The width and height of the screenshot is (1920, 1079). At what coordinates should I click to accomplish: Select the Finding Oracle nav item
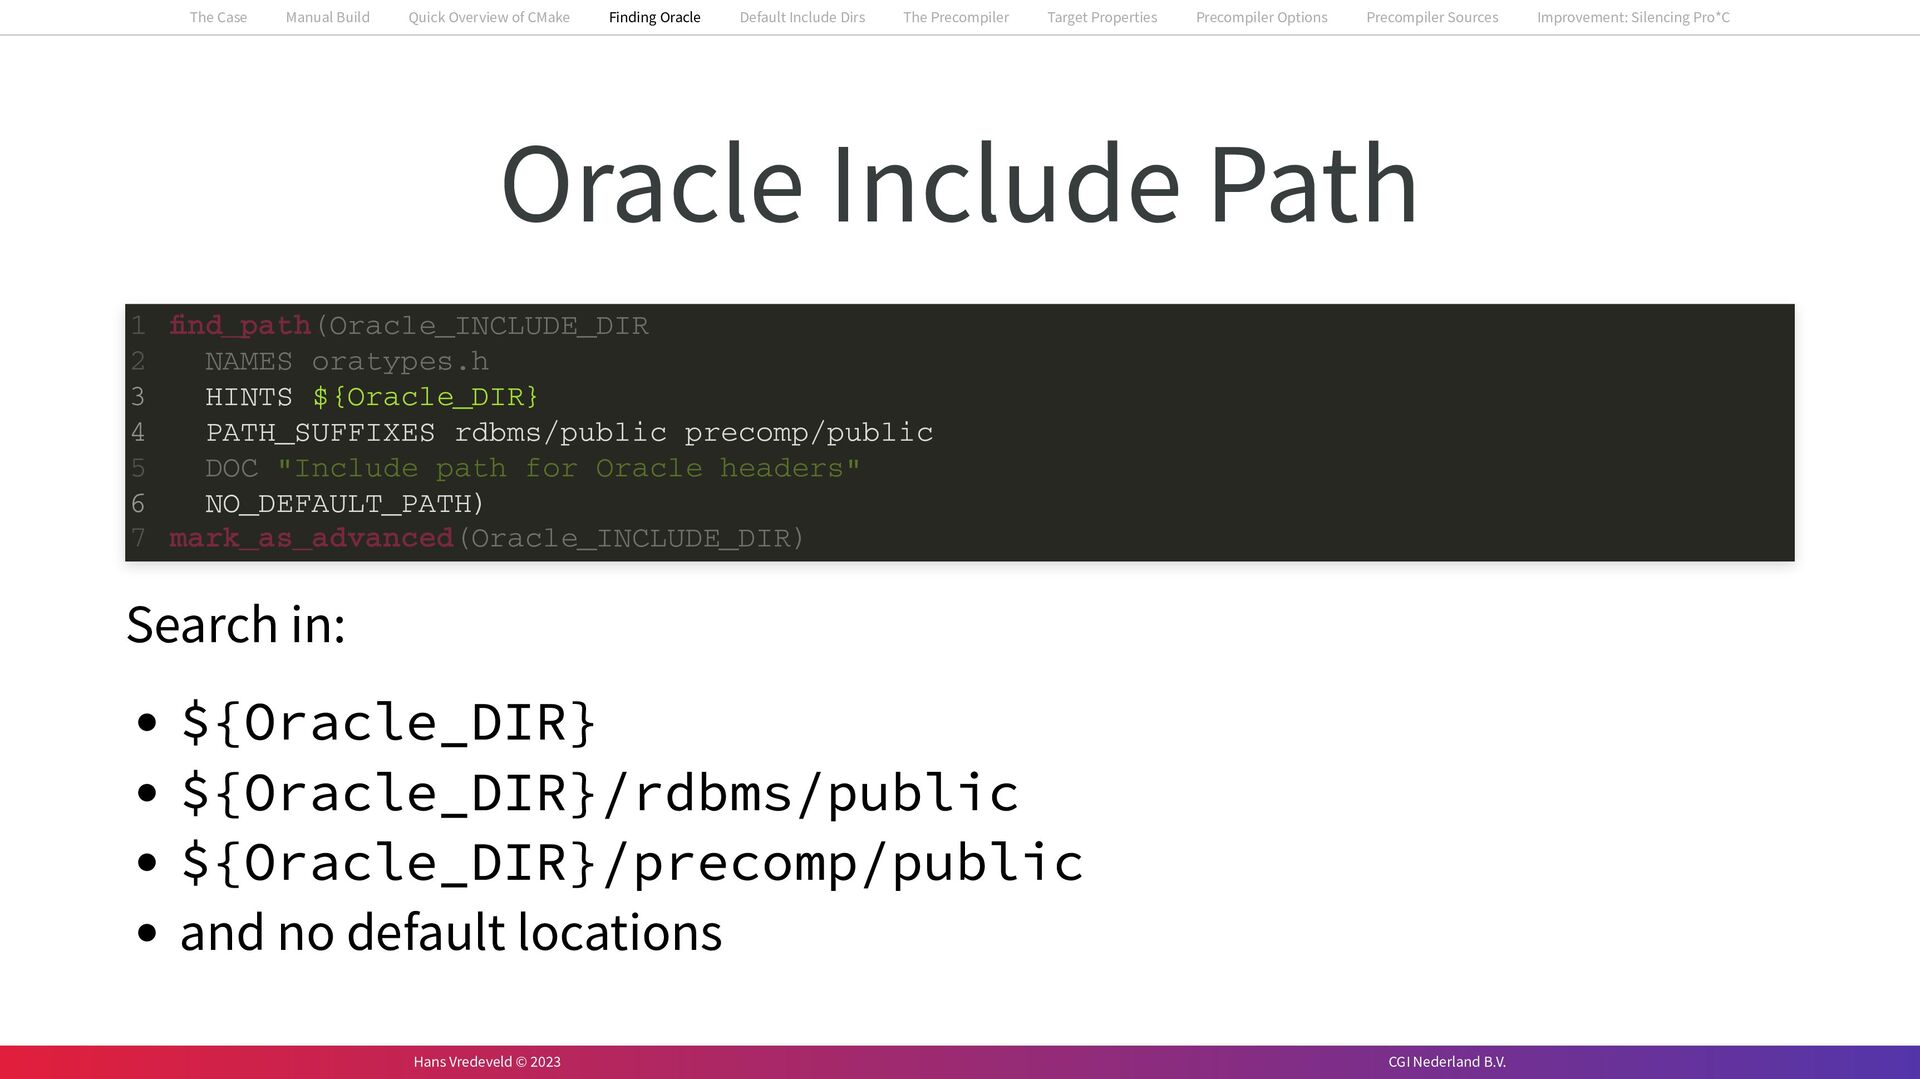coord(654,17)
